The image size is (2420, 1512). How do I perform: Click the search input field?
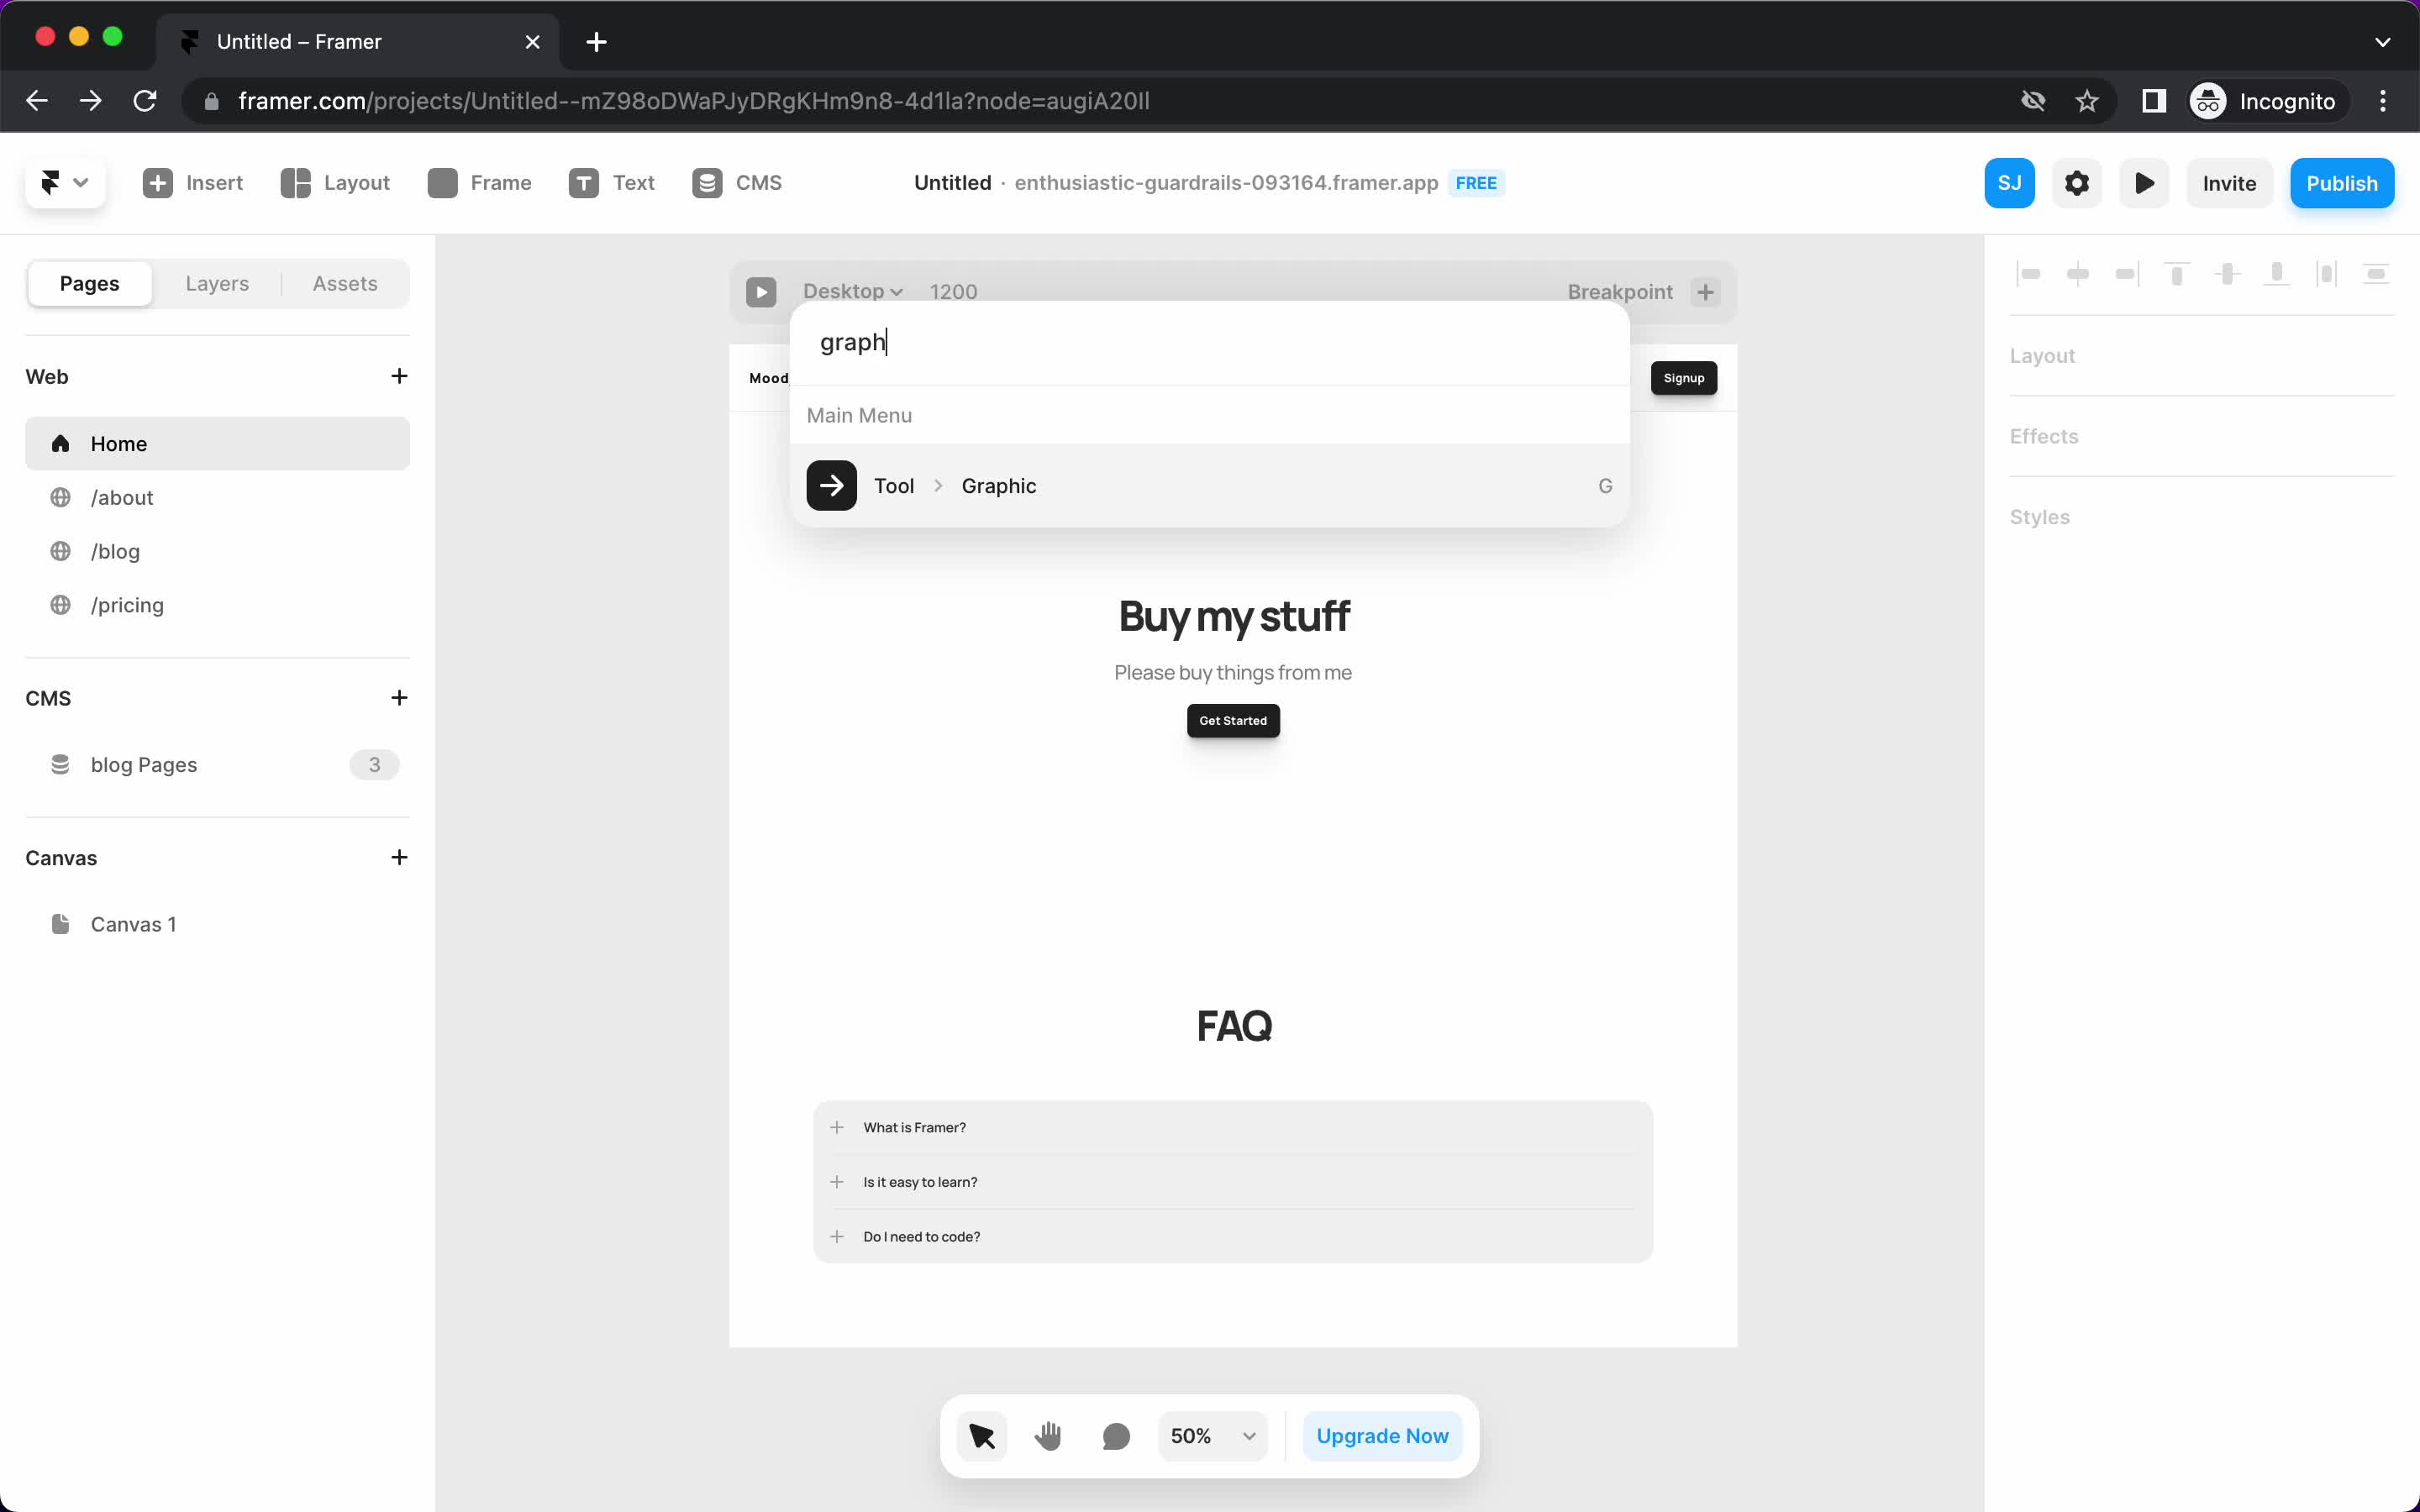tap(1207, 341)
